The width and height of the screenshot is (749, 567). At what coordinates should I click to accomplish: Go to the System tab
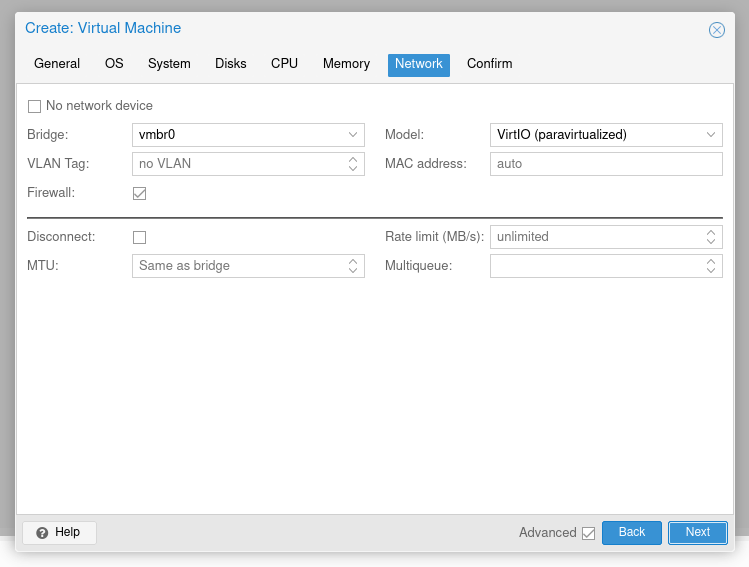pyautogui.click(x=169, y=64)
